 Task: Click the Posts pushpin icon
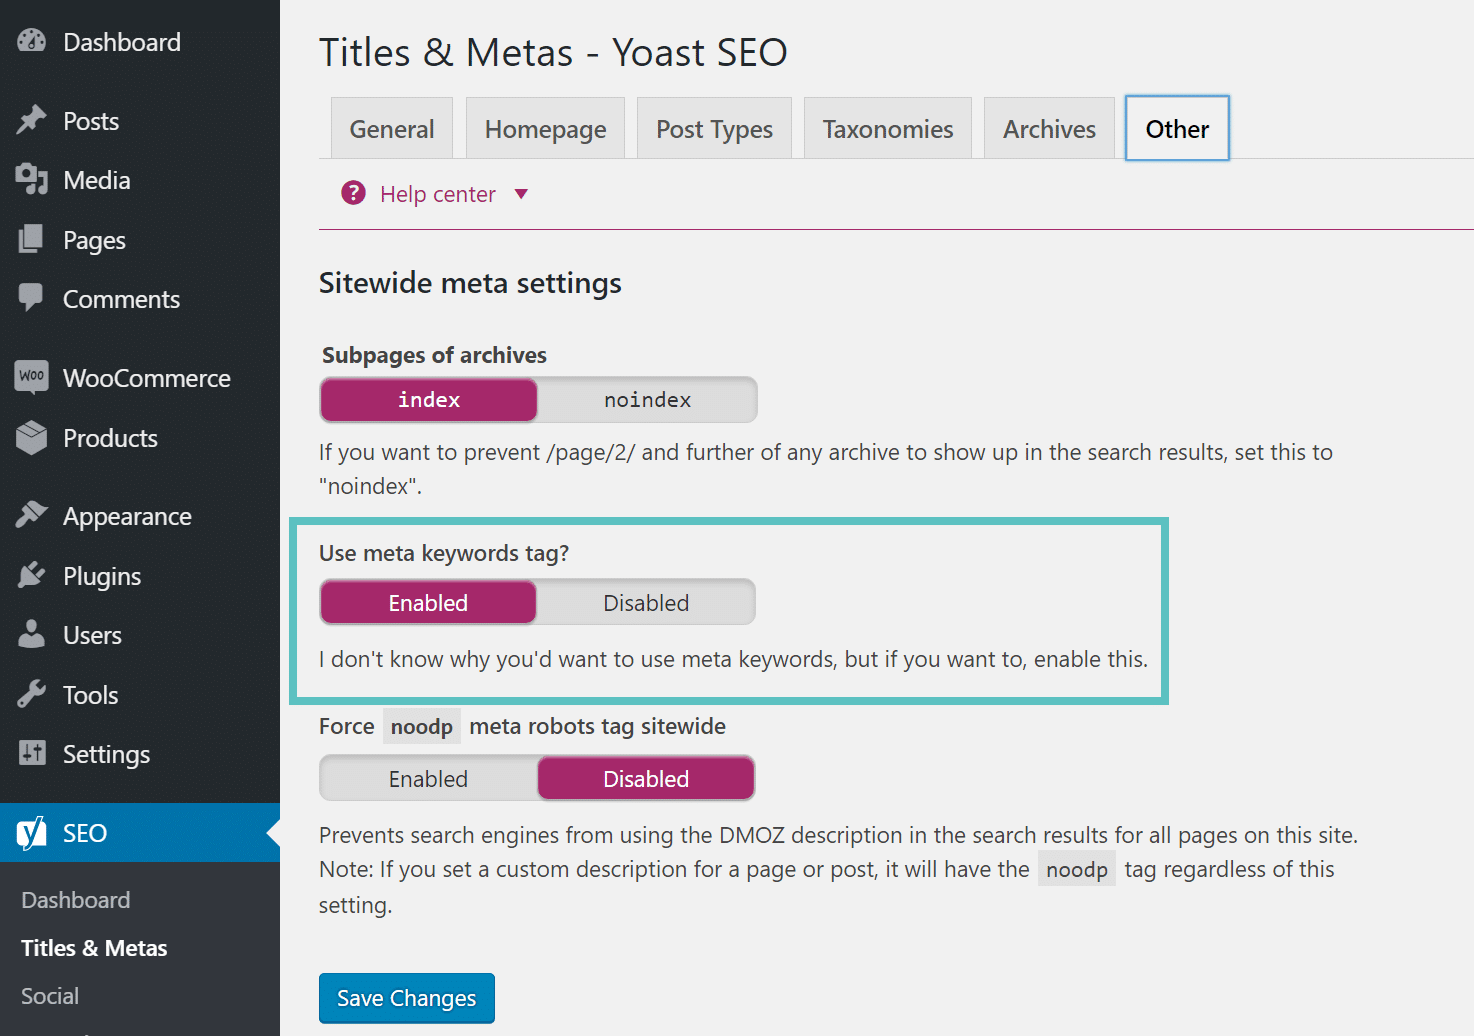tap(31, 120)
